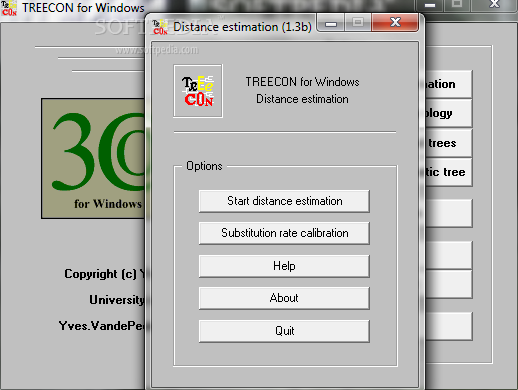Open Substitution rate calibration
This screenshot has width=518, height=390.
(x=284, y=233)
